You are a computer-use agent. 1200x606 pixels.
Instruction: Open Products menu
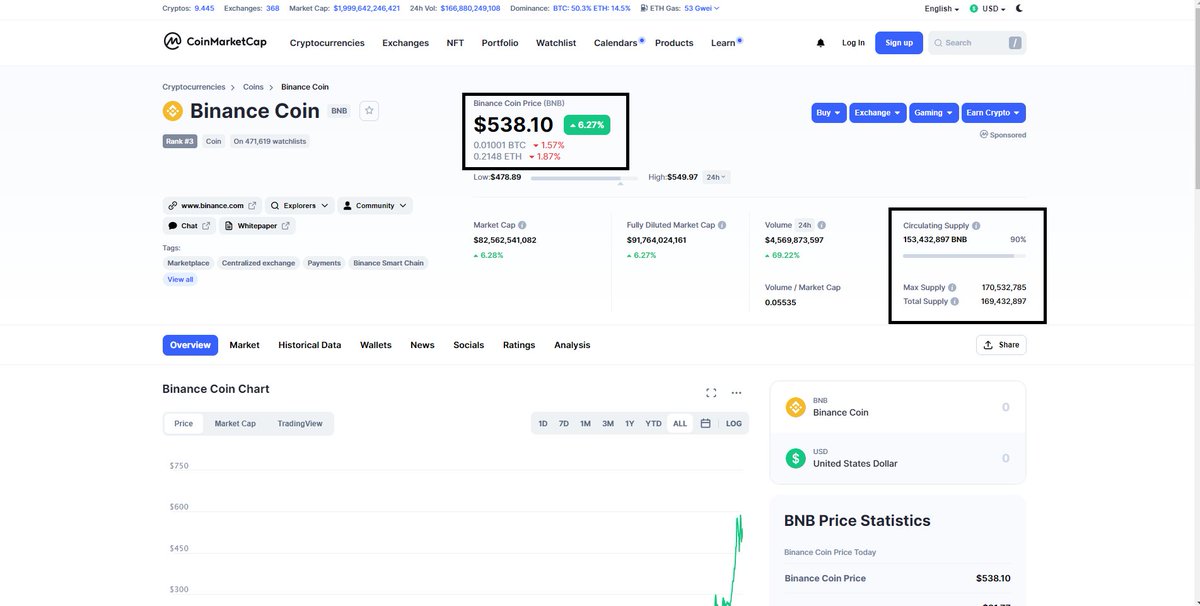point(674,43)
